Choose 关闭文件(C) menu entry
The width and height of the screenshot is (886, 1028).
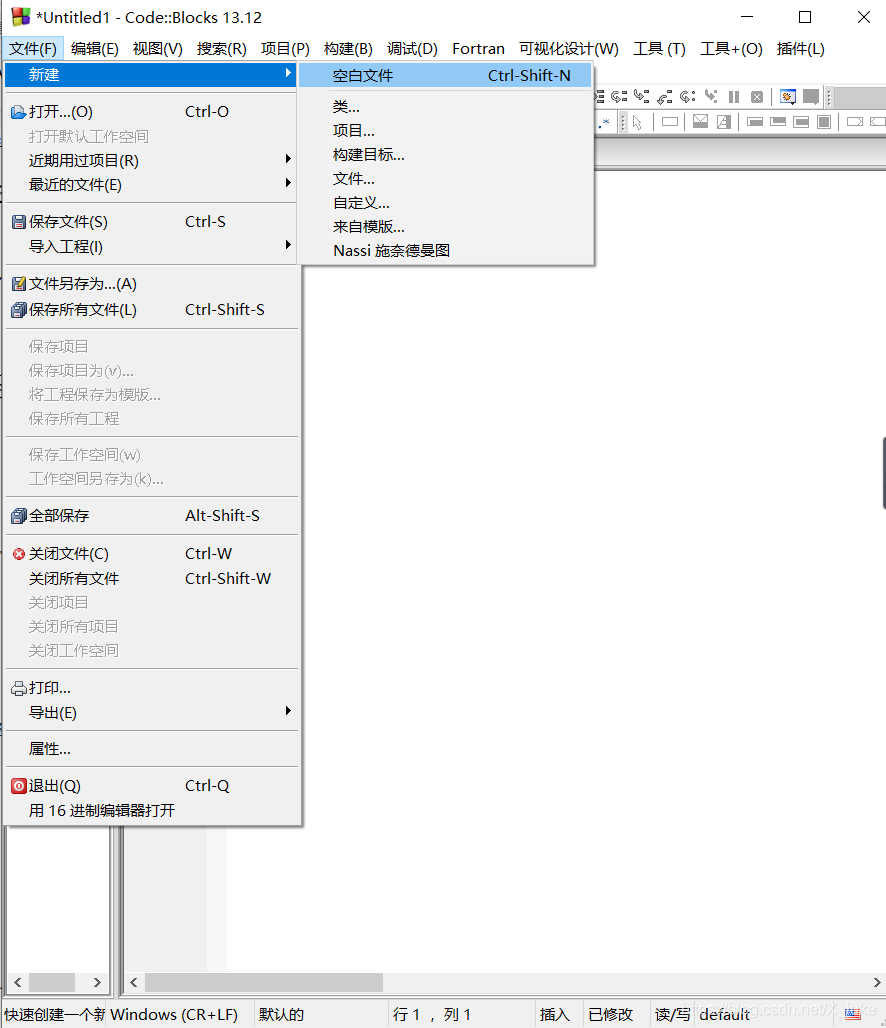point(151,554)
